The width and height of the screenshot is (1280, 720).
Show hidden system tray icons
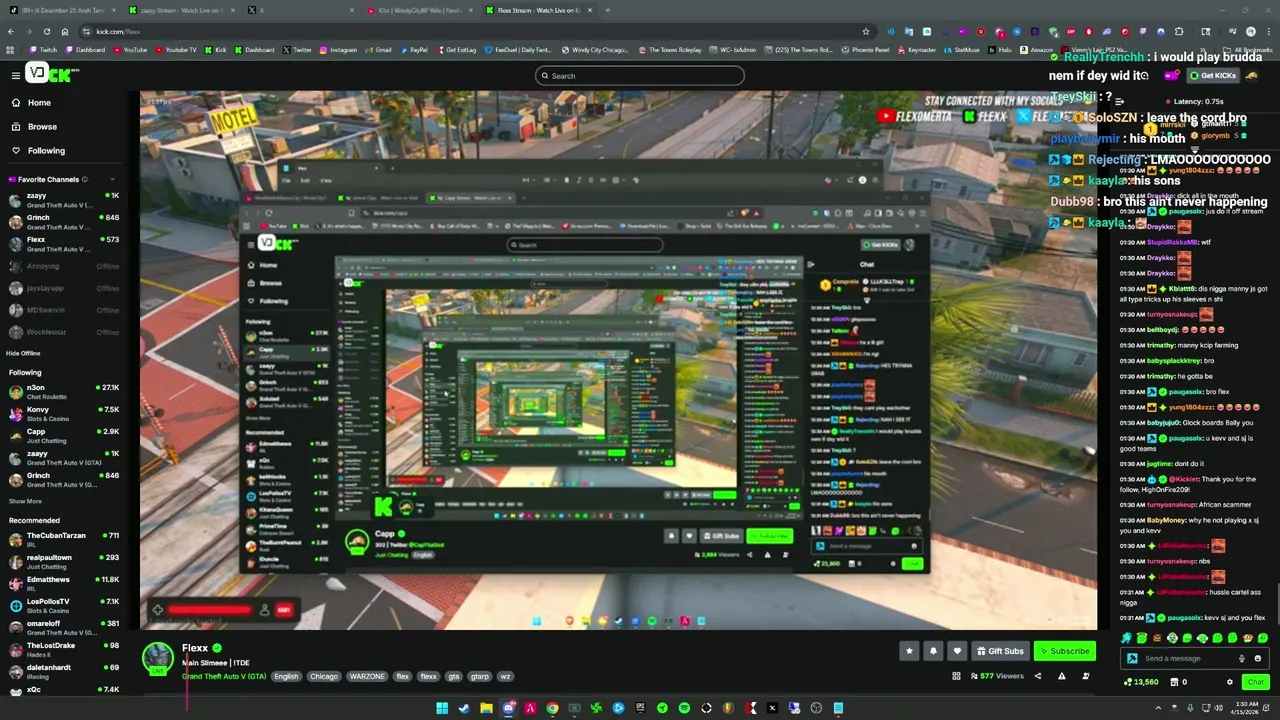point(1160,708)
